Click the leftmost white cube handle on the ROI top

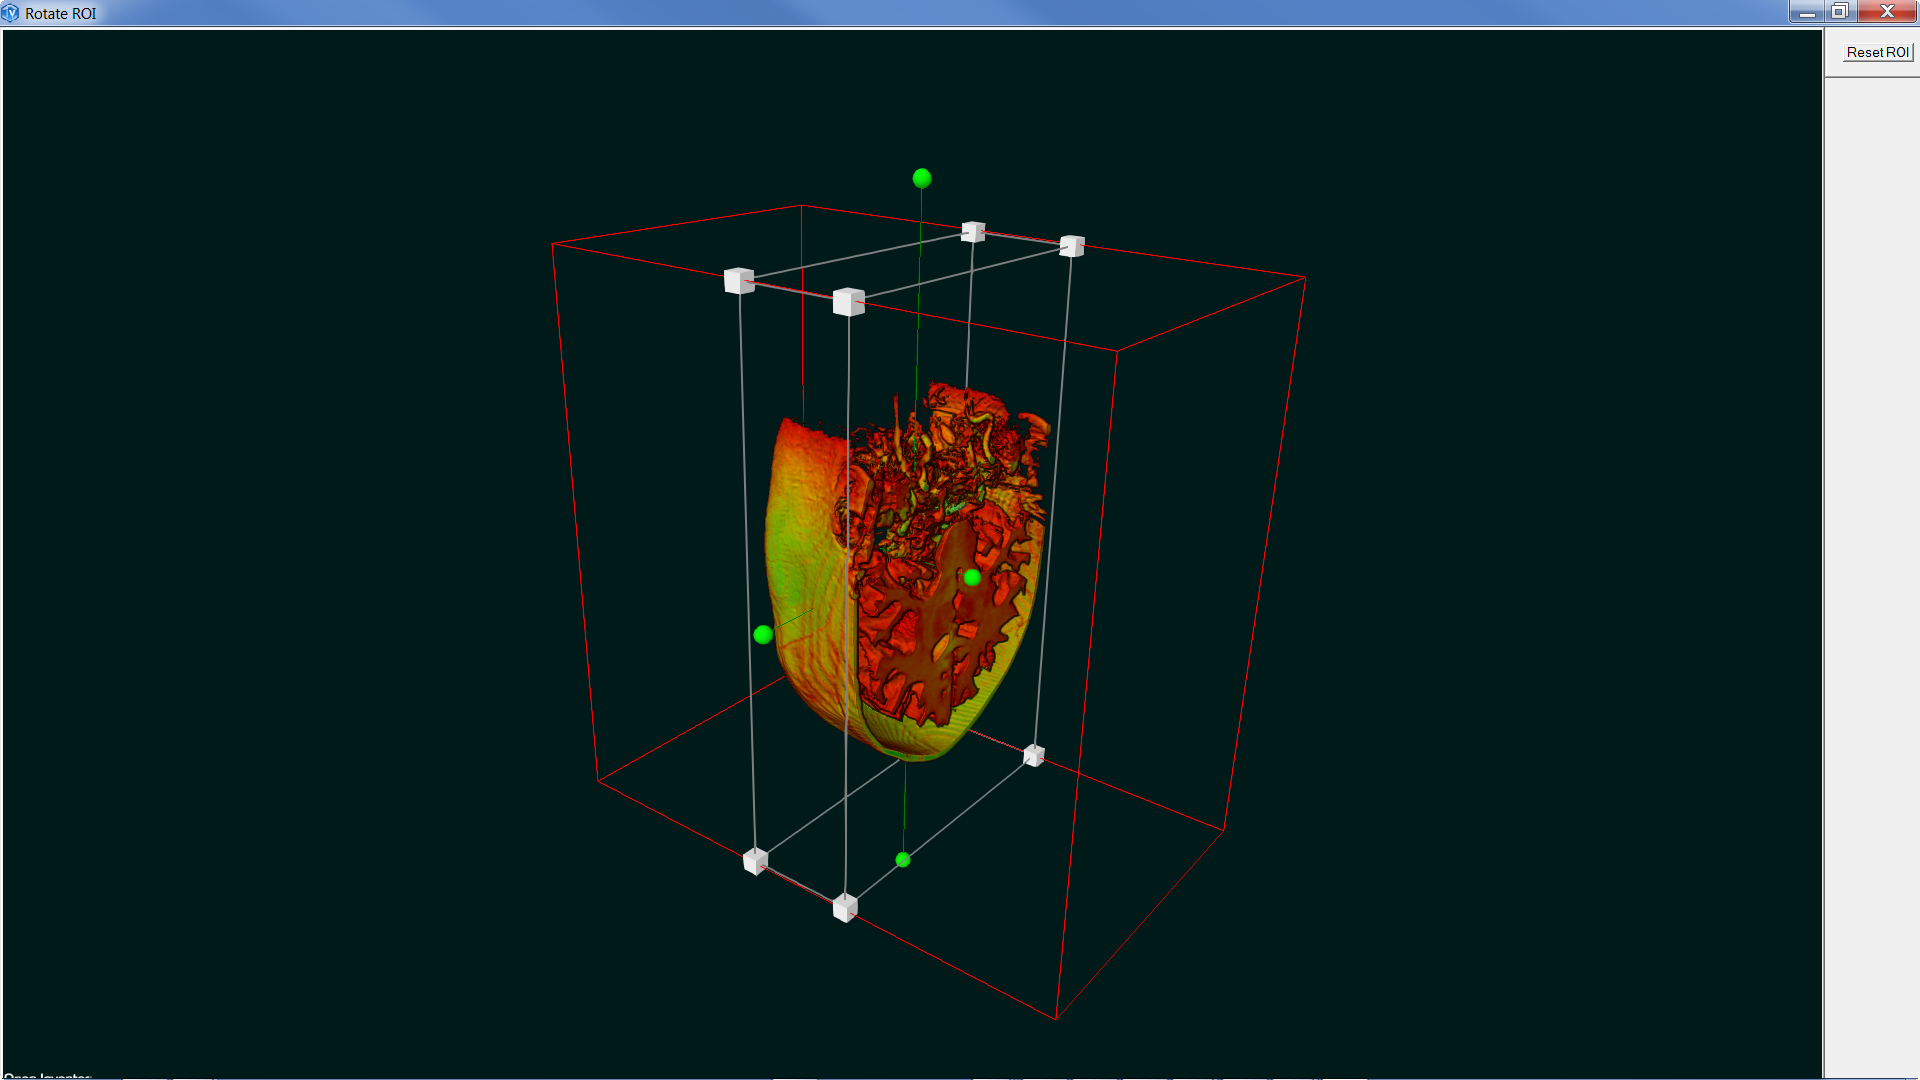(x=739, y=281)
